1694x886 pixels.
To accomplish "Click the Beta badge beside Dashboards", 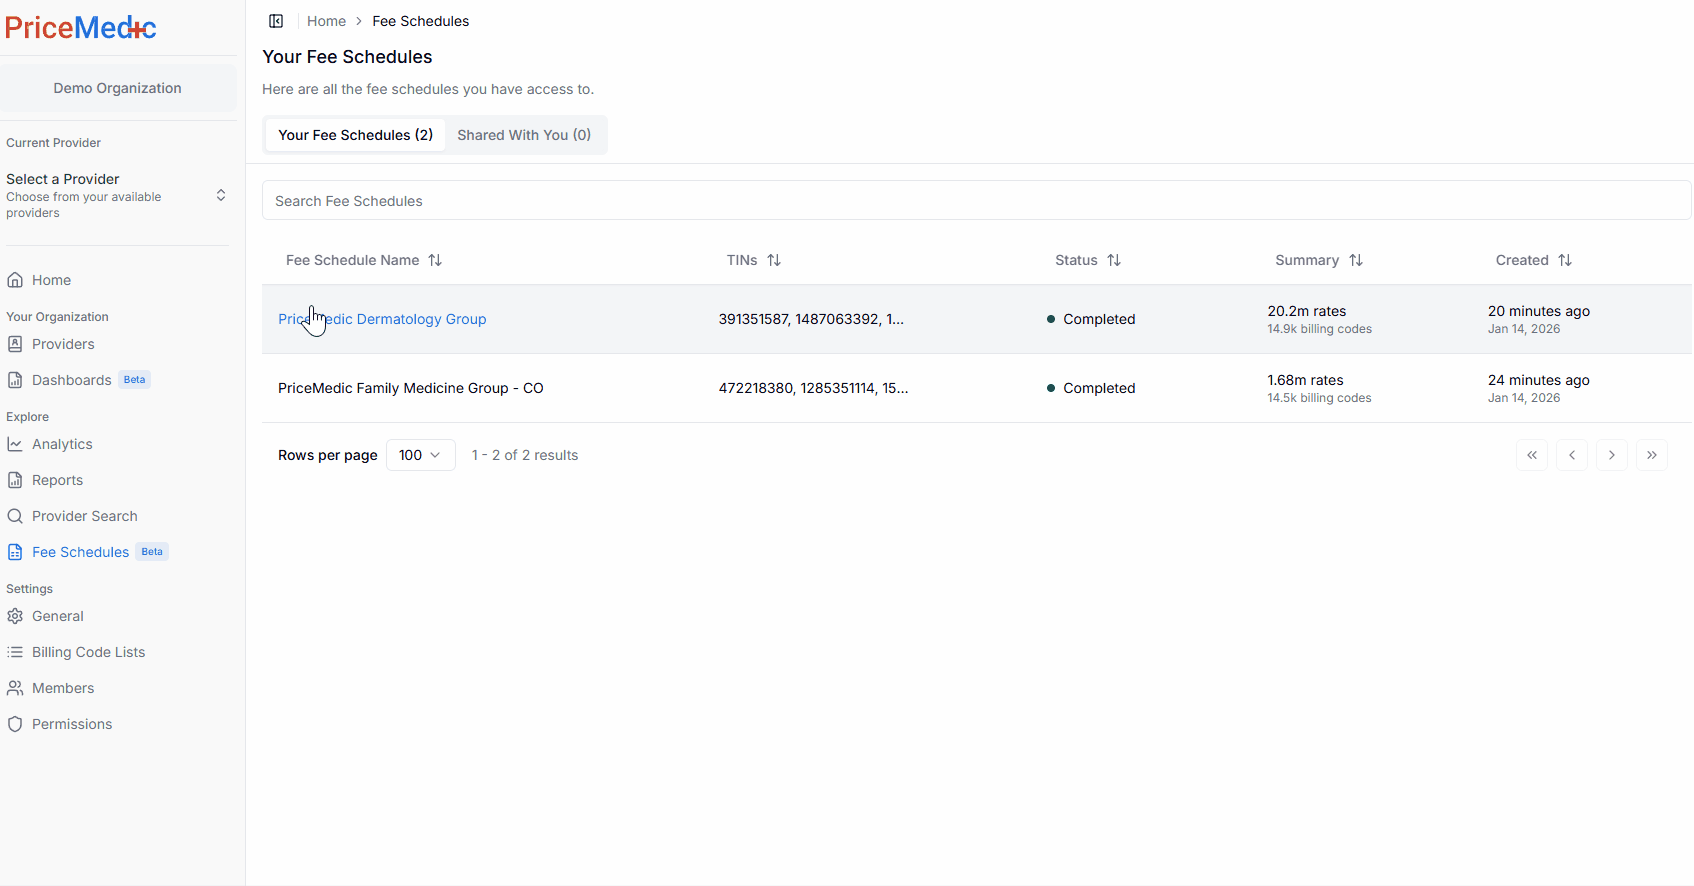I will click(x=135, y=380).
